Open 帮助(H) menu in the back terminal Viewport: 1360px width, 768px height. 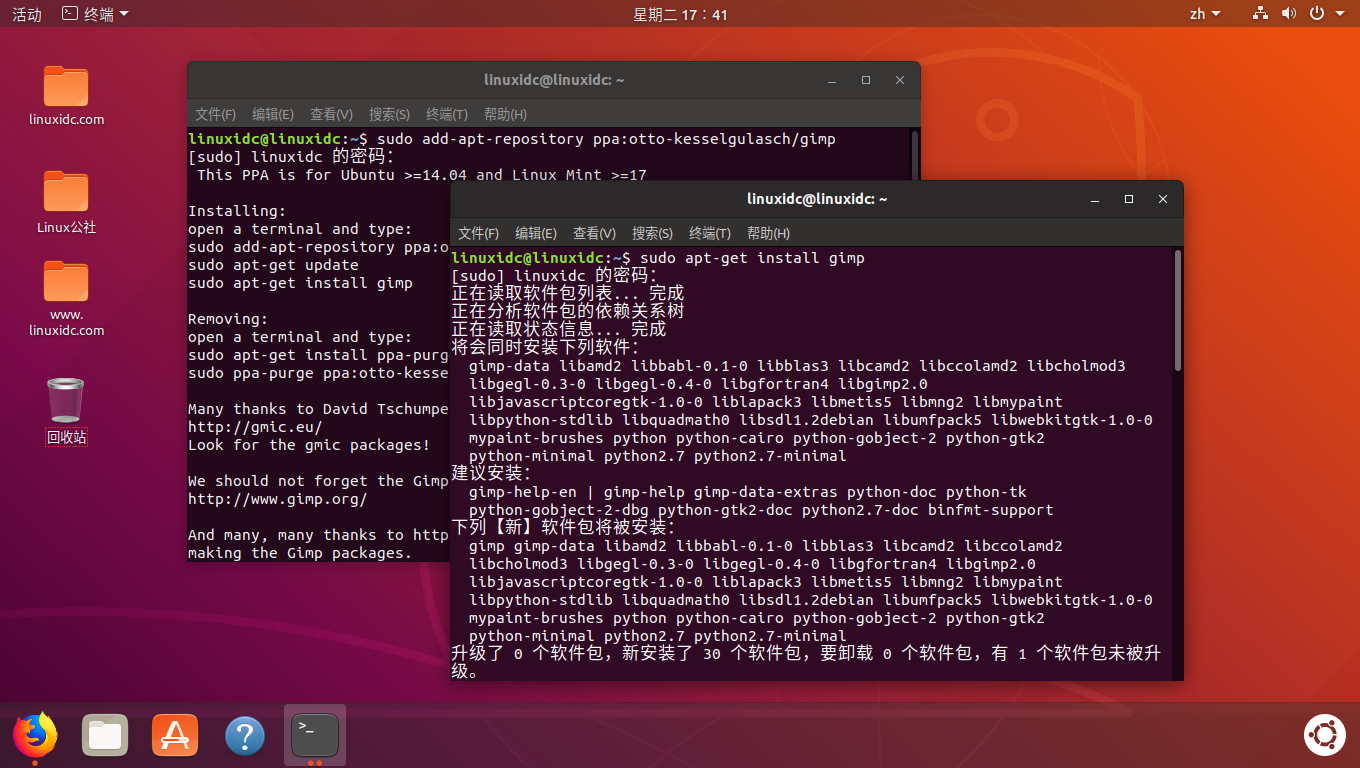(505, 114)
